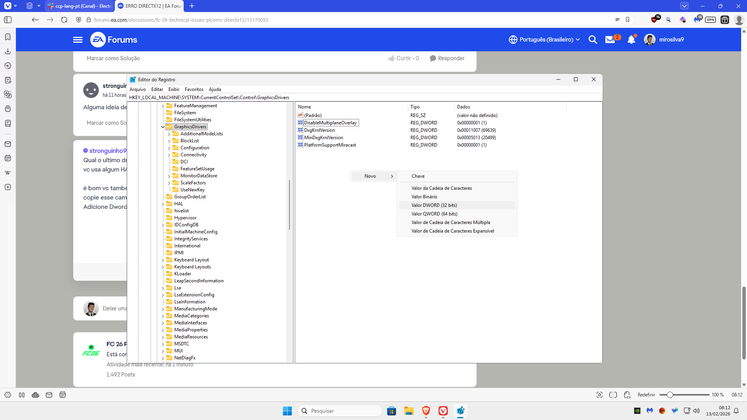Select the PlatformSupportMiracast value icon

point(300,145)
